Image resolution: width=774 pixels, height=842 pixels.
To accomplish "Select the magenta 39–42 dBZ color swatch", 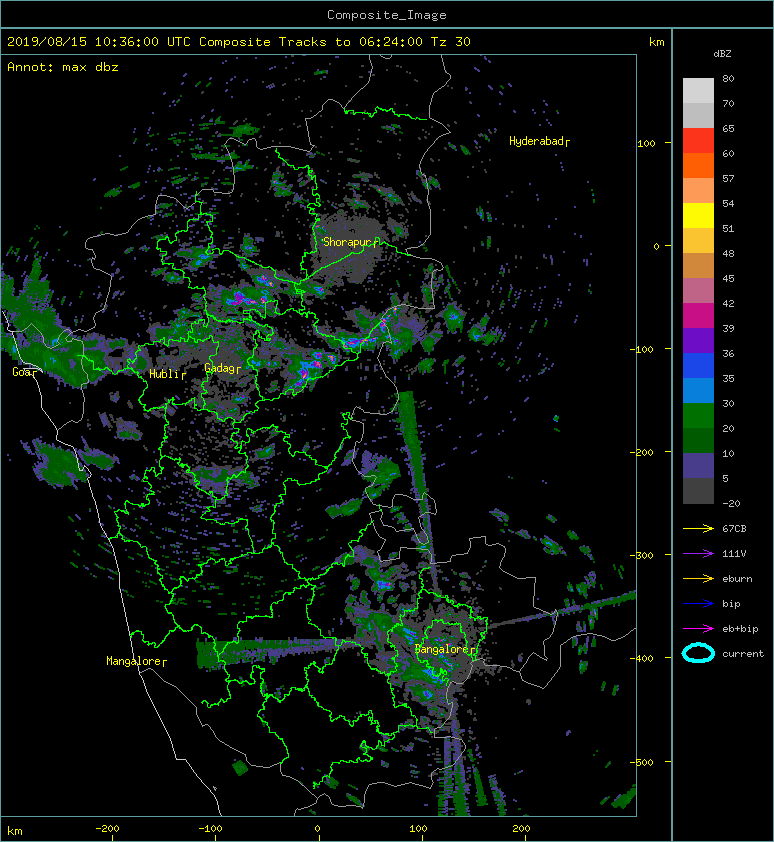I will point(698,316).
